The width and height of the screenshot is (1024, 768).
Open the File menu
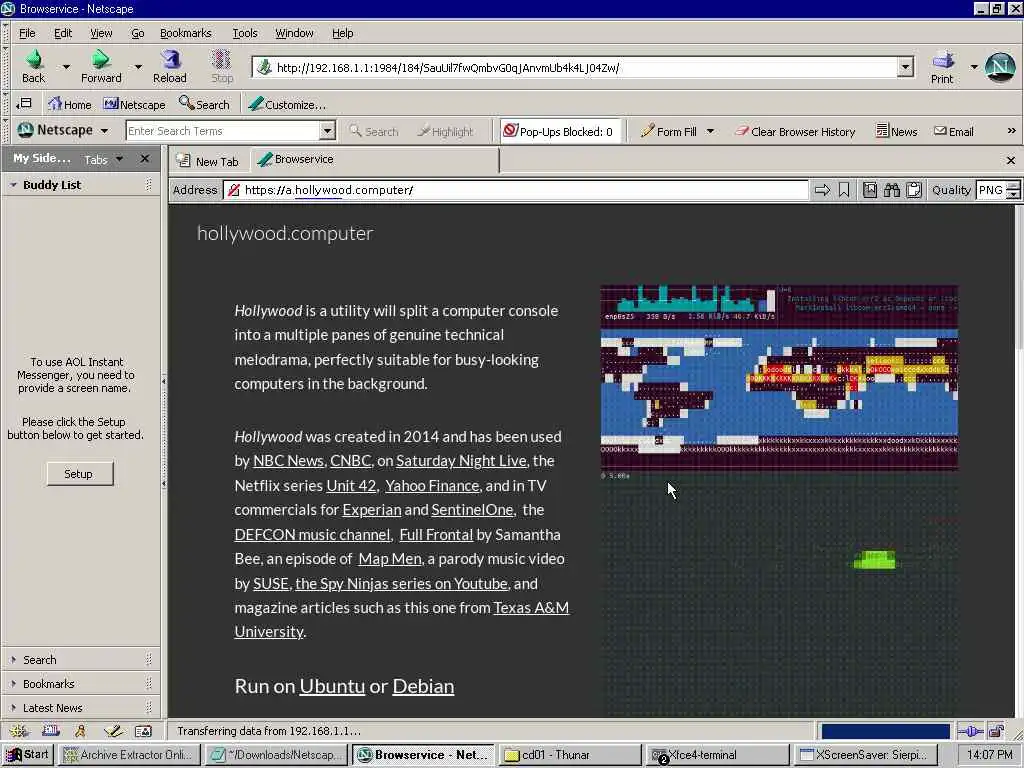click(x=27, y=33)
